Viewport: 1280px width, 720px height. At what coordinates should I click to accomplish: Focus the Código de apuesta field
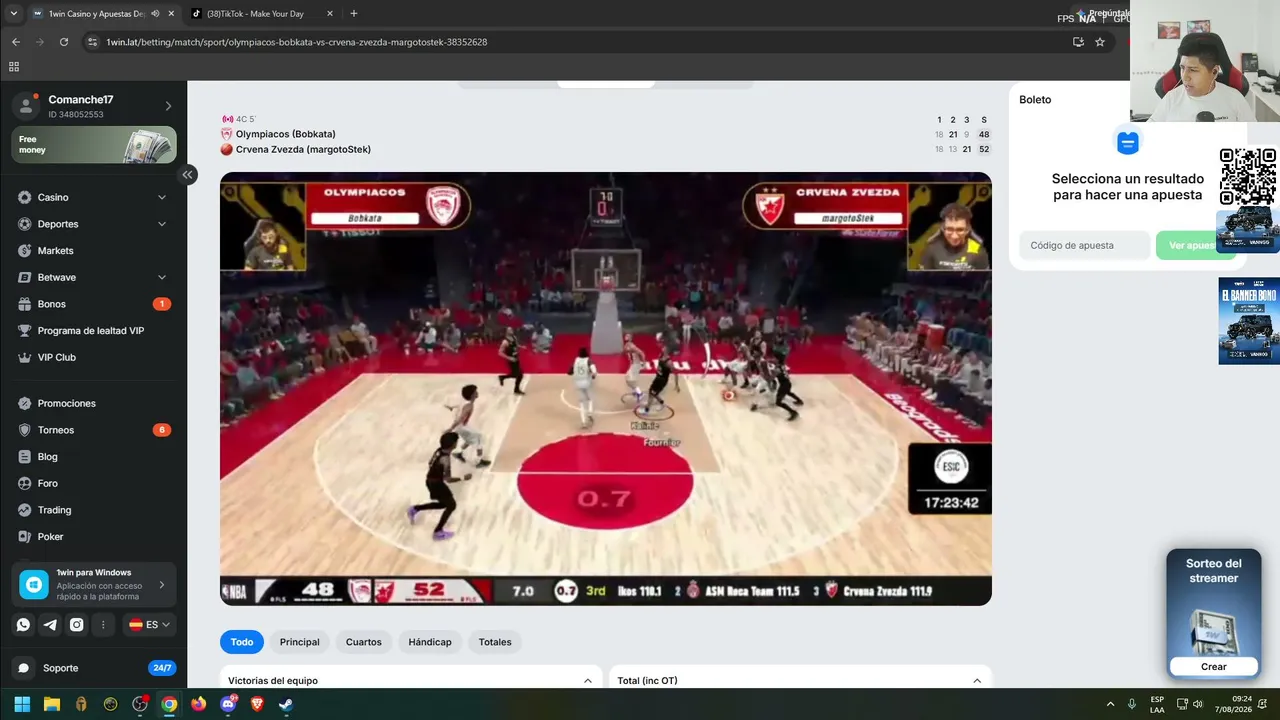click(1084, 245)
